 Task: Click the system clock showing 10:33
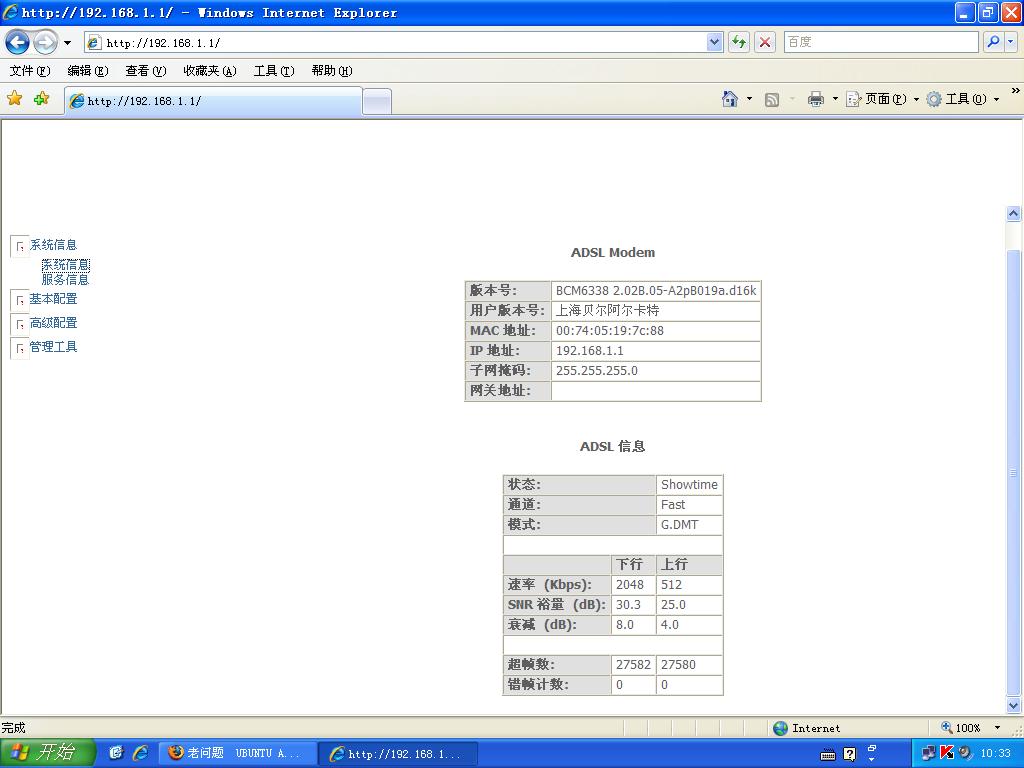[995, 754]
